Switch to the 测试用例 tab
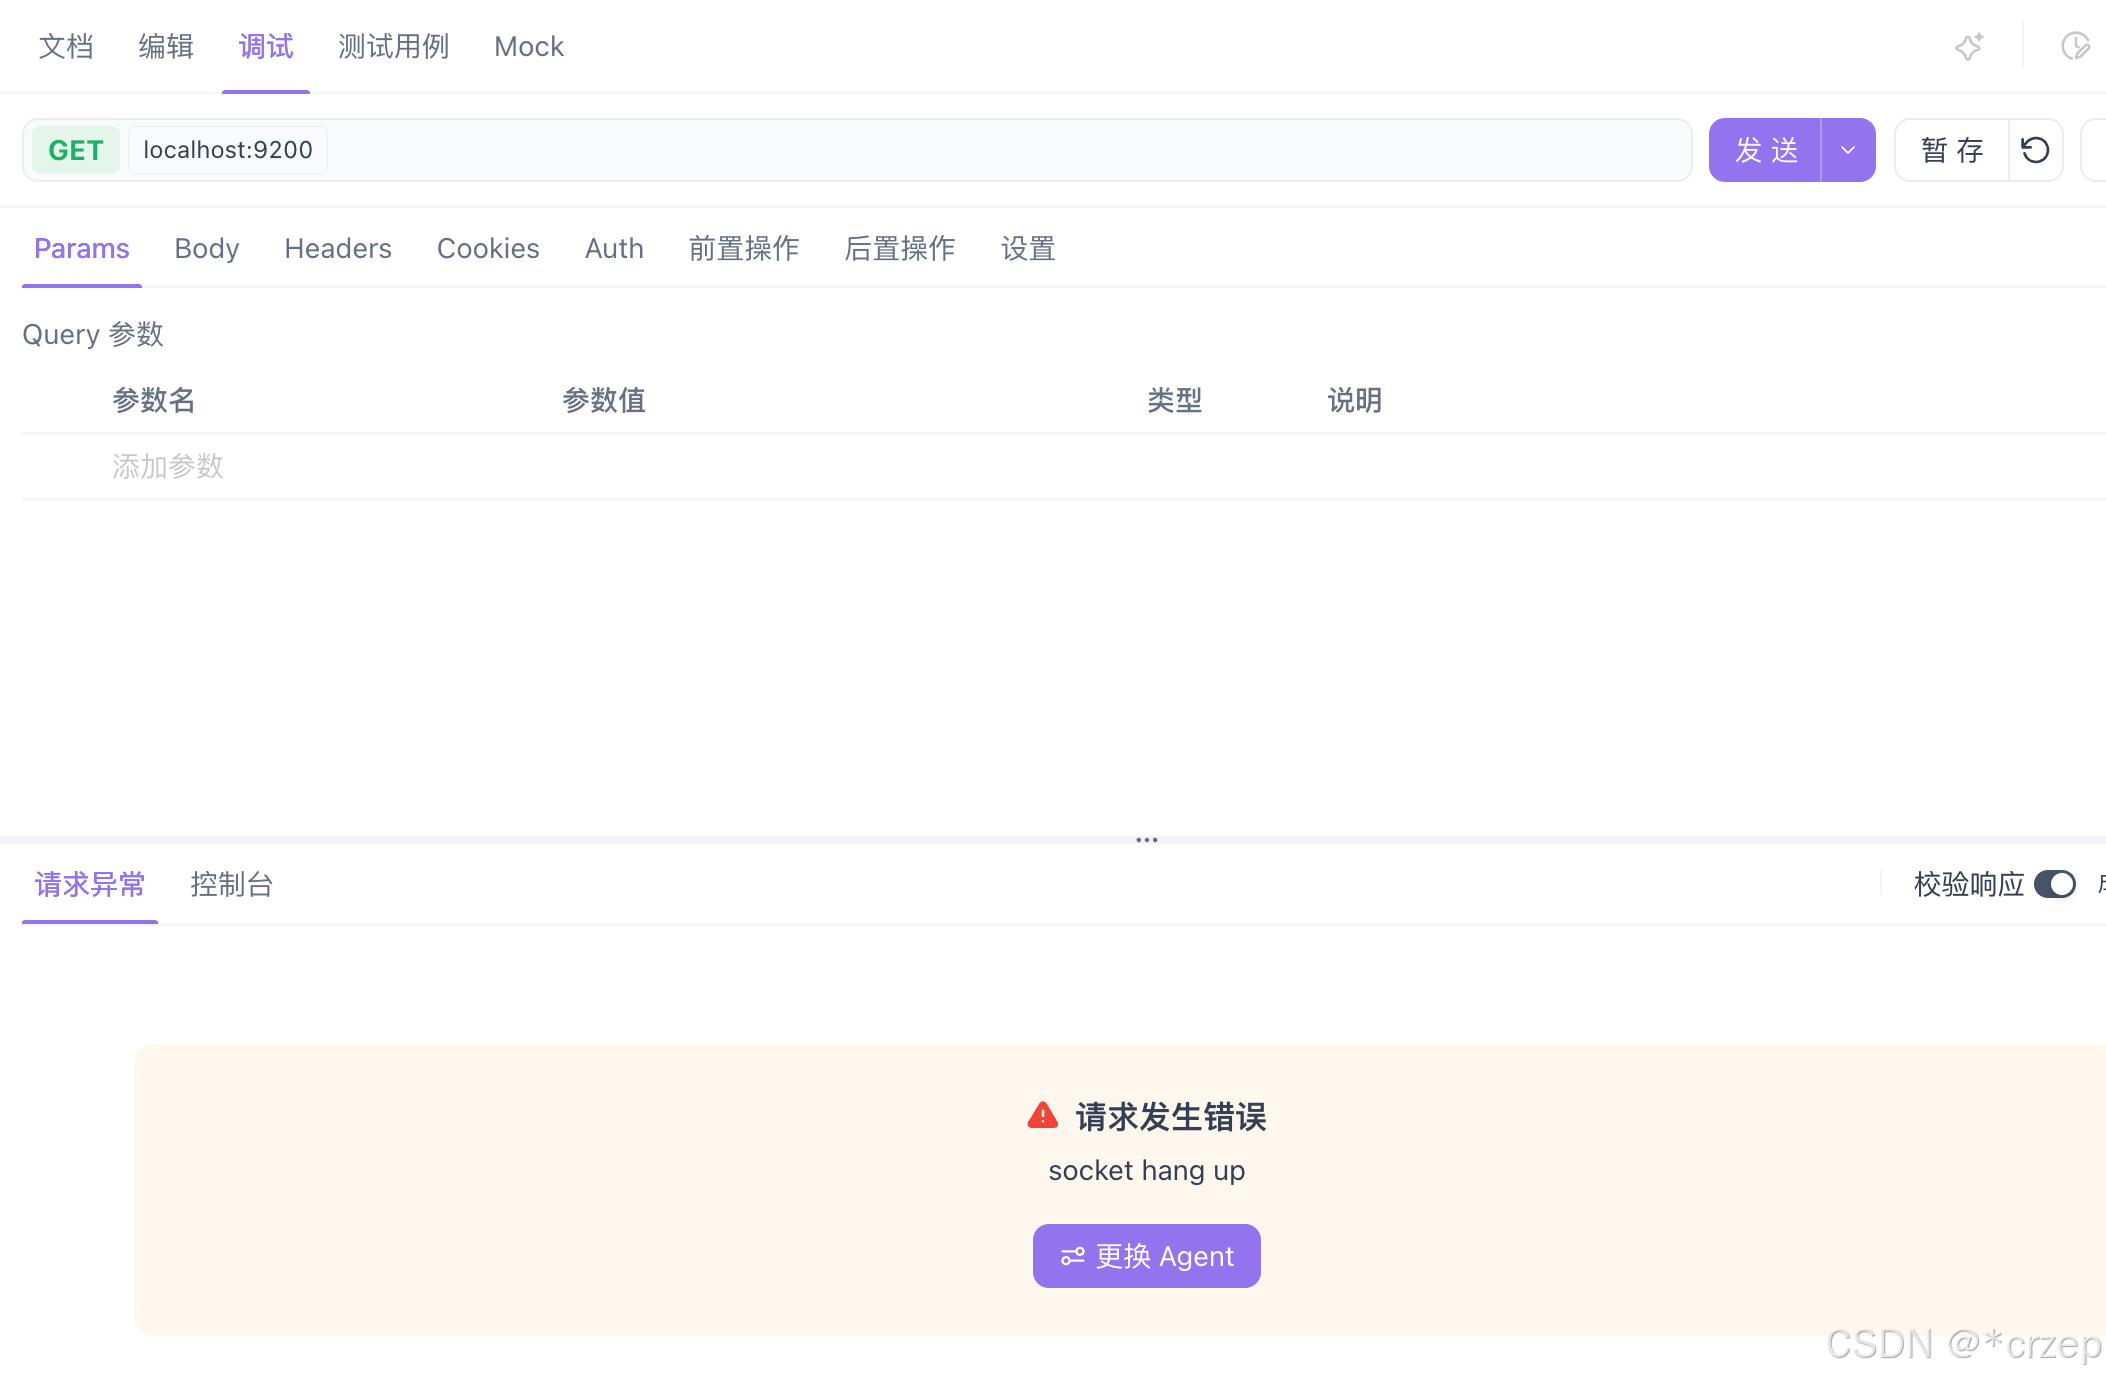Image resolution: width=2106 pixels, height=1380 pixels. pyautogui.click(x=393, y=47)
